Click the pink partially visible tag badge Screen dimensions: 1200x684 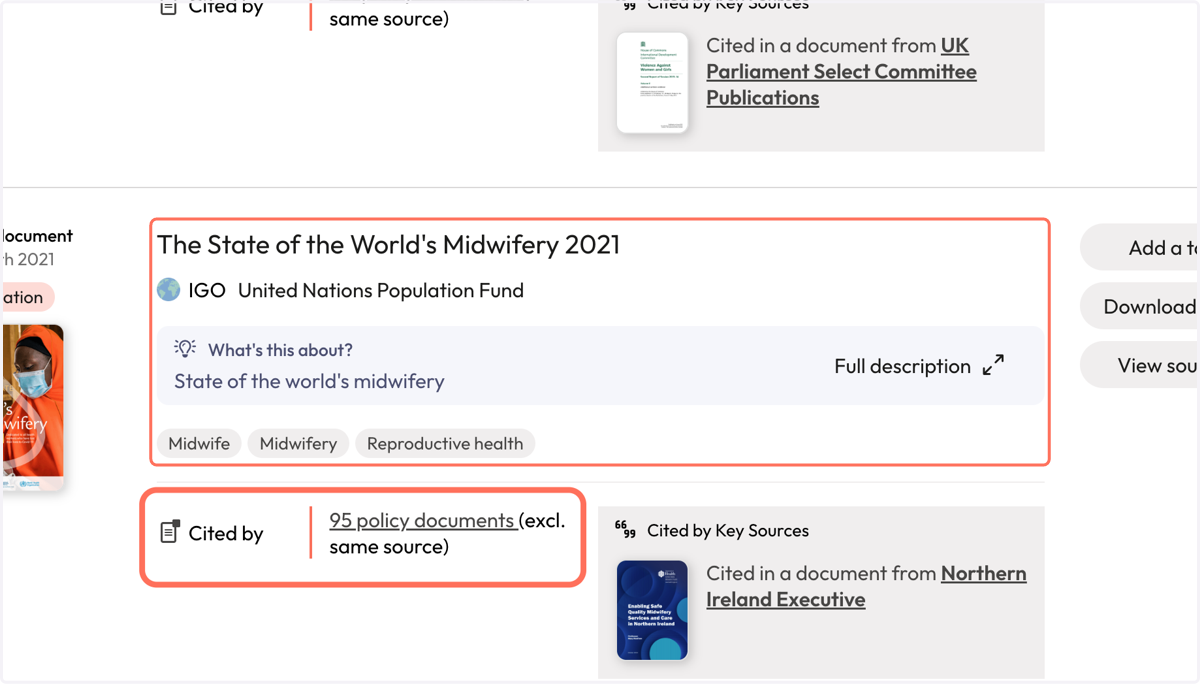click(27, 297)
